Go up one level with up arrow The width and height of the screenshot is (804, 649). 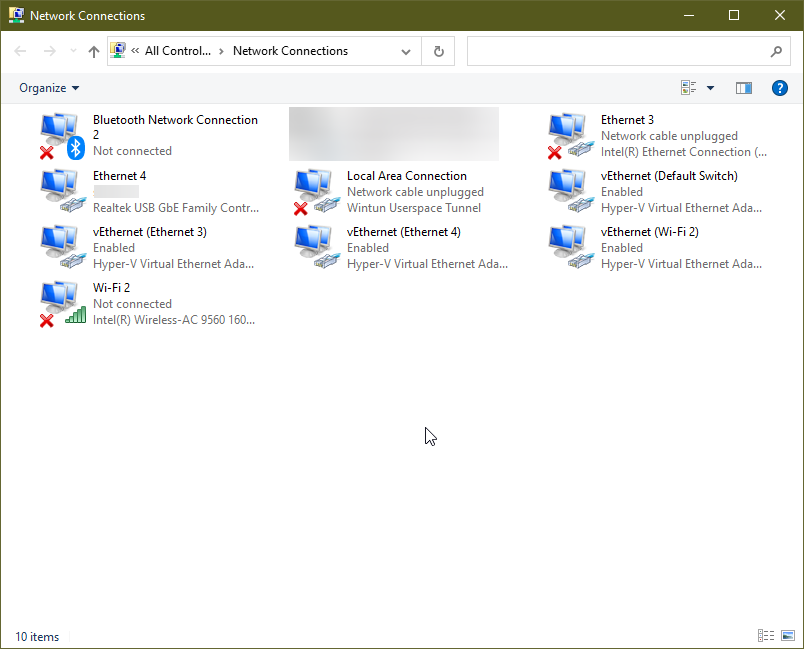pyautogui.click(x=93, y=51)
